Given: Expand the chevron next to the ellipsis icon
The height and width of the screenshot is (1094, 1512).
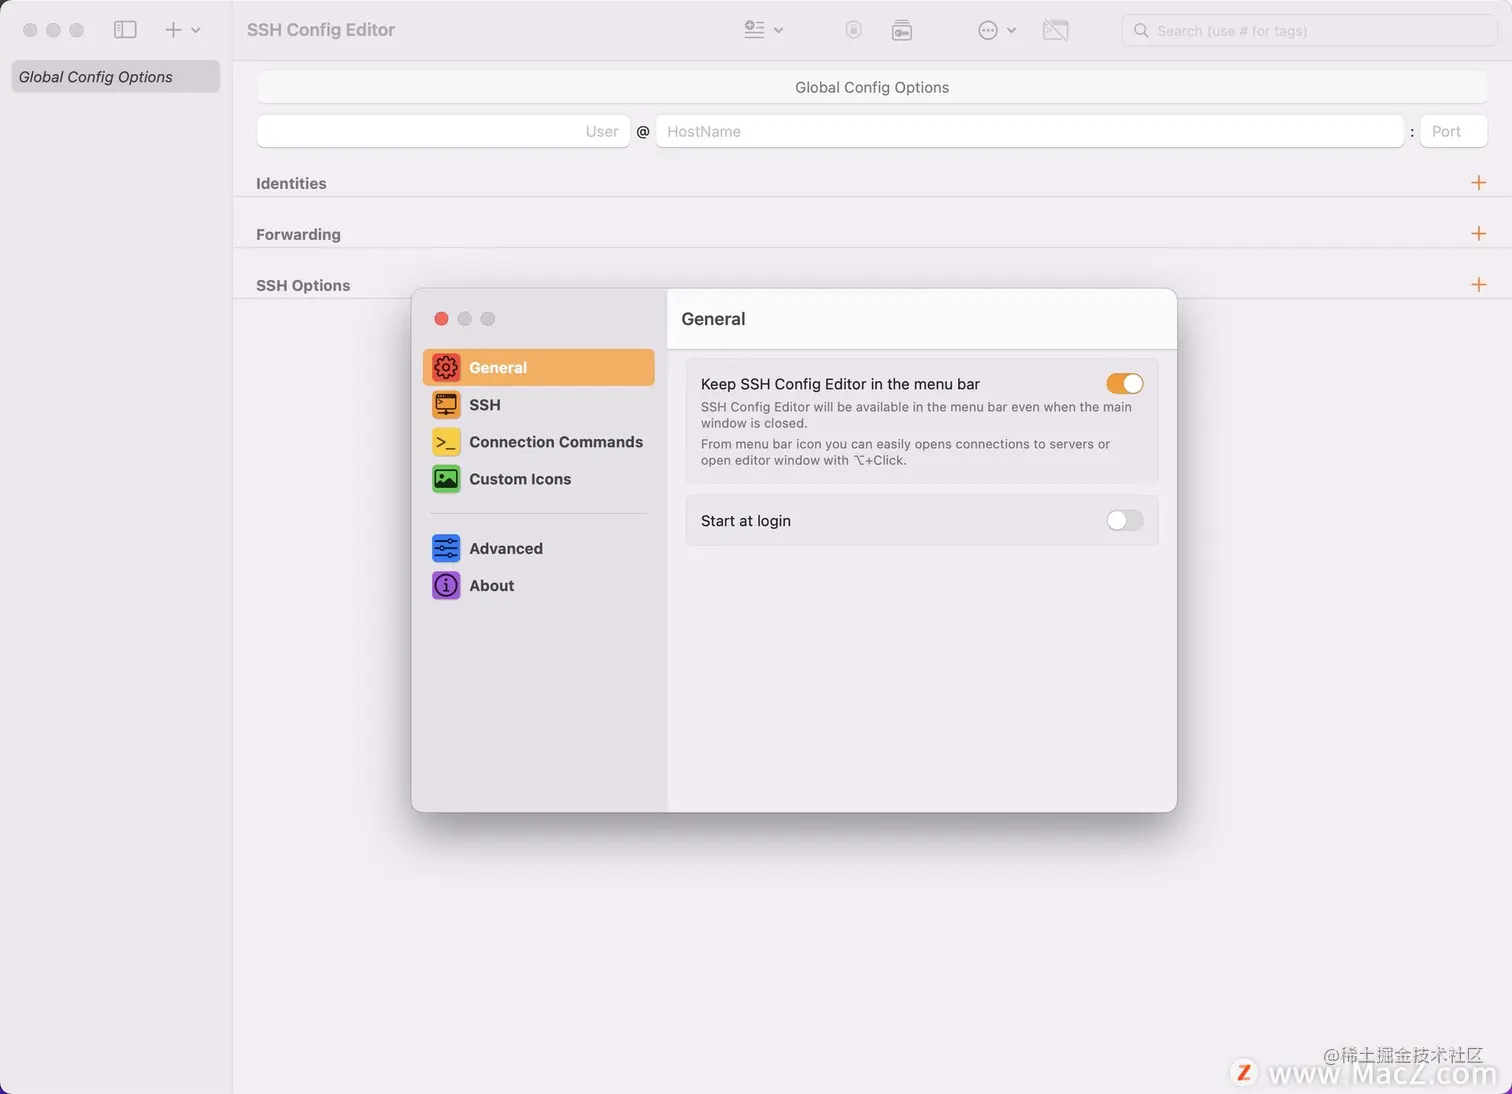Looking at the screenshot, I should click(x=1011, y=30).
